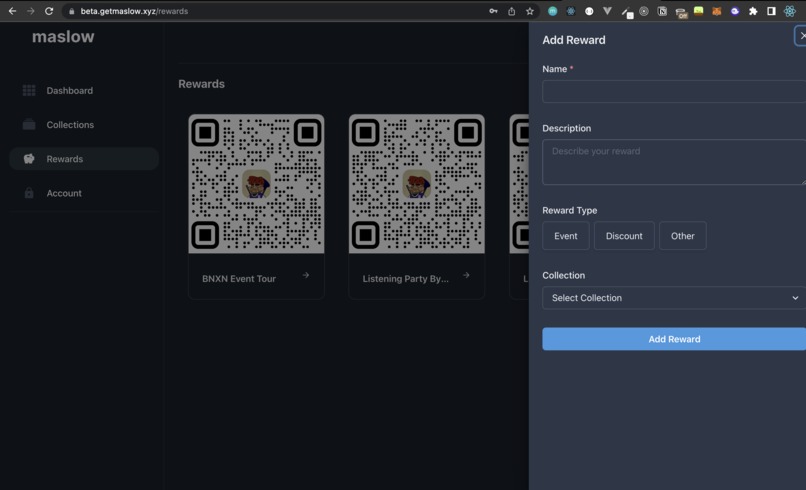This screenshot has width=806, height=490.
Task: Open the green and yellow square extension icon
Action: [699, 11]
